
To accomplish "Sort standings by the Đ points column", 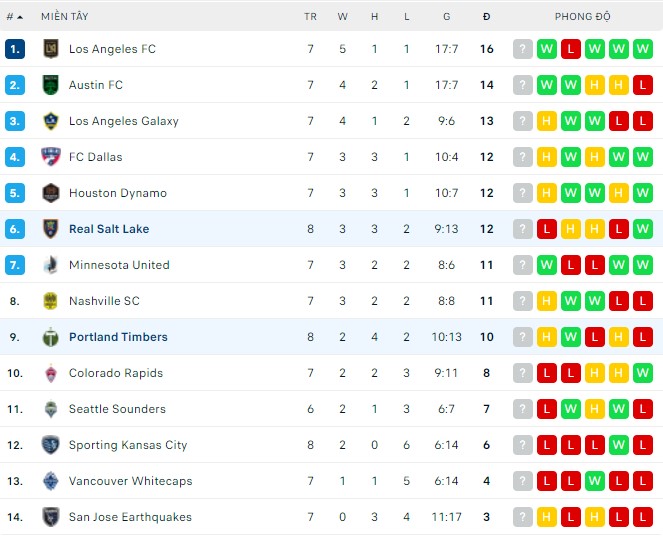I will click(x=486, y=17).
